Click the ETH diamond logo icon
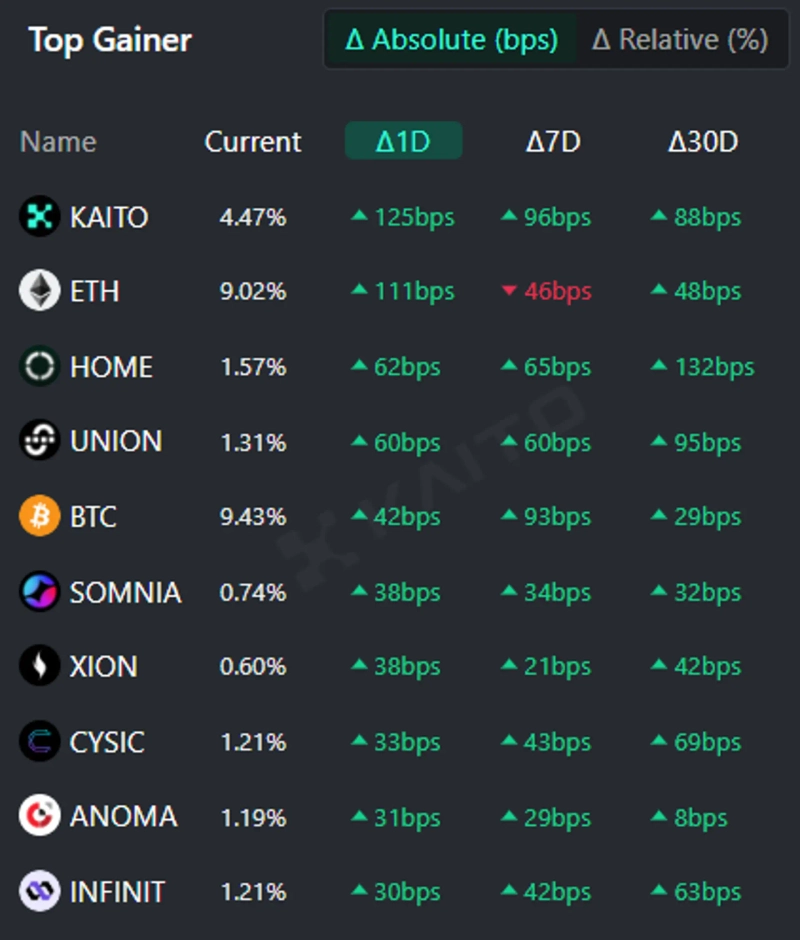The height and width of the screenshot is (940, 800). coord(40,291)
